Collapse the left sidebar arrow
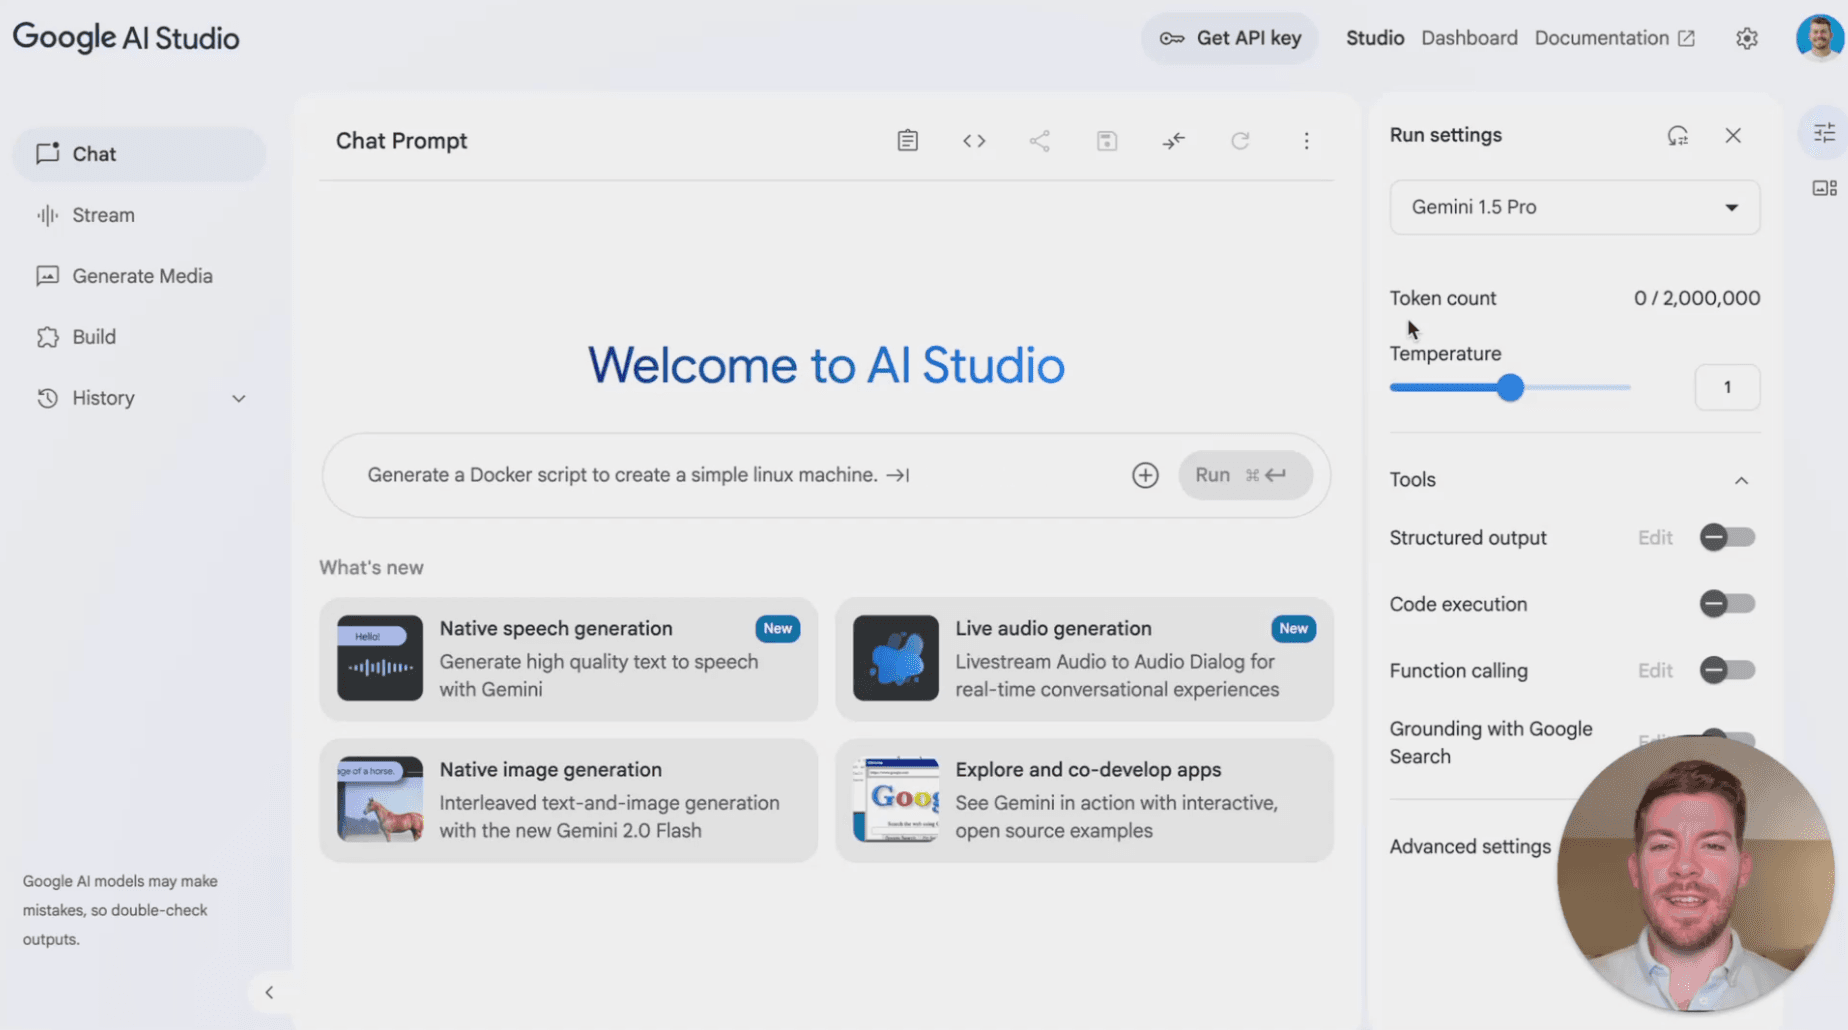This screenshot has height=1030, width=1848. tap(269, 992)
